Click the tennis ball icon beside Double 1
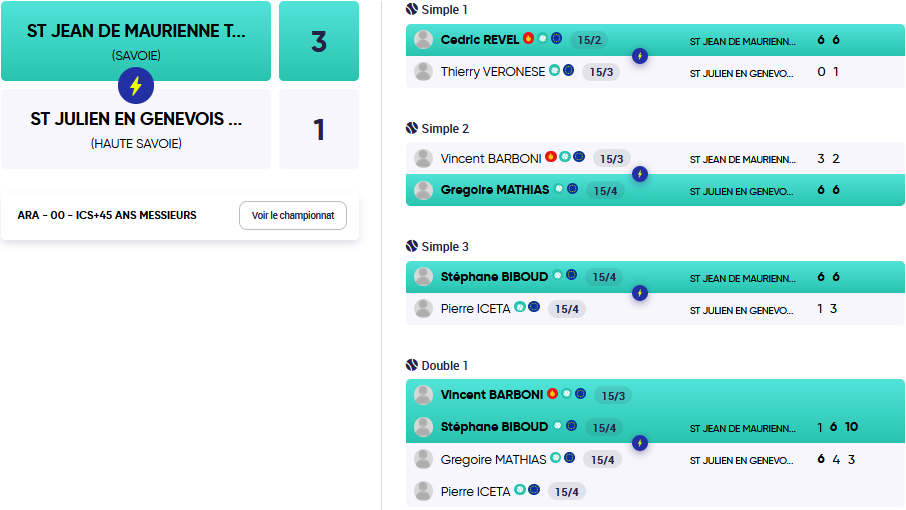The width and height of the screenshot is (906, 510). (x=412, y=364)
